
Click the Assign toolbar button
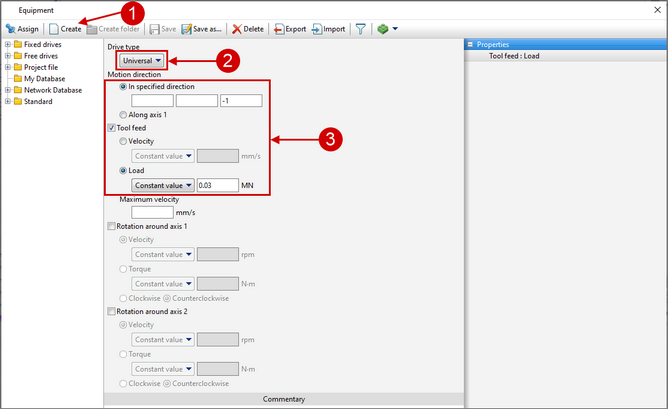(22, 29)
